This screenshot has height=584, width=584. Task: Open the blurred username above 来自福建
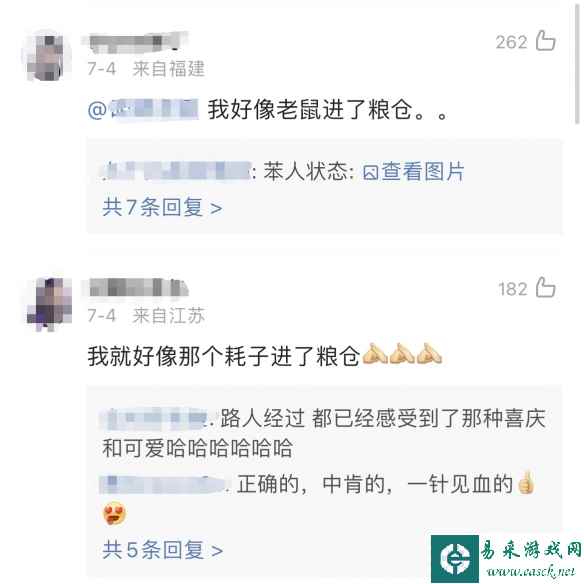click(134, 42)
